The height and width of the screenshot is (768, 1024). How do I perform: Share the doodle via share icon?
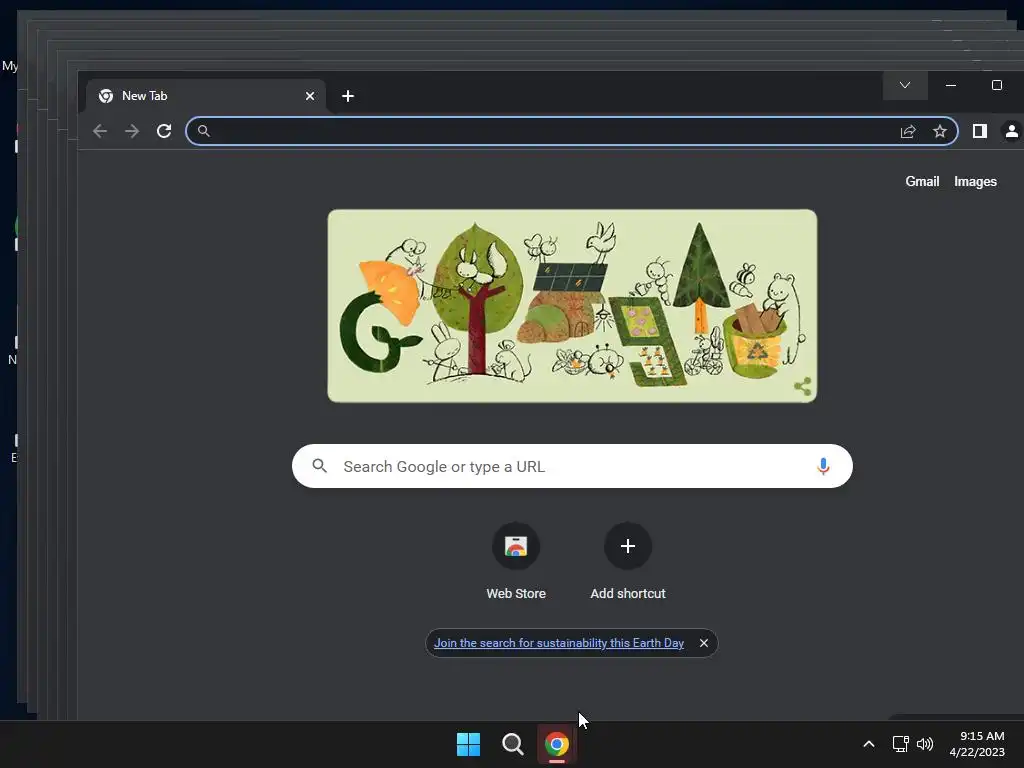coord(803,387)
